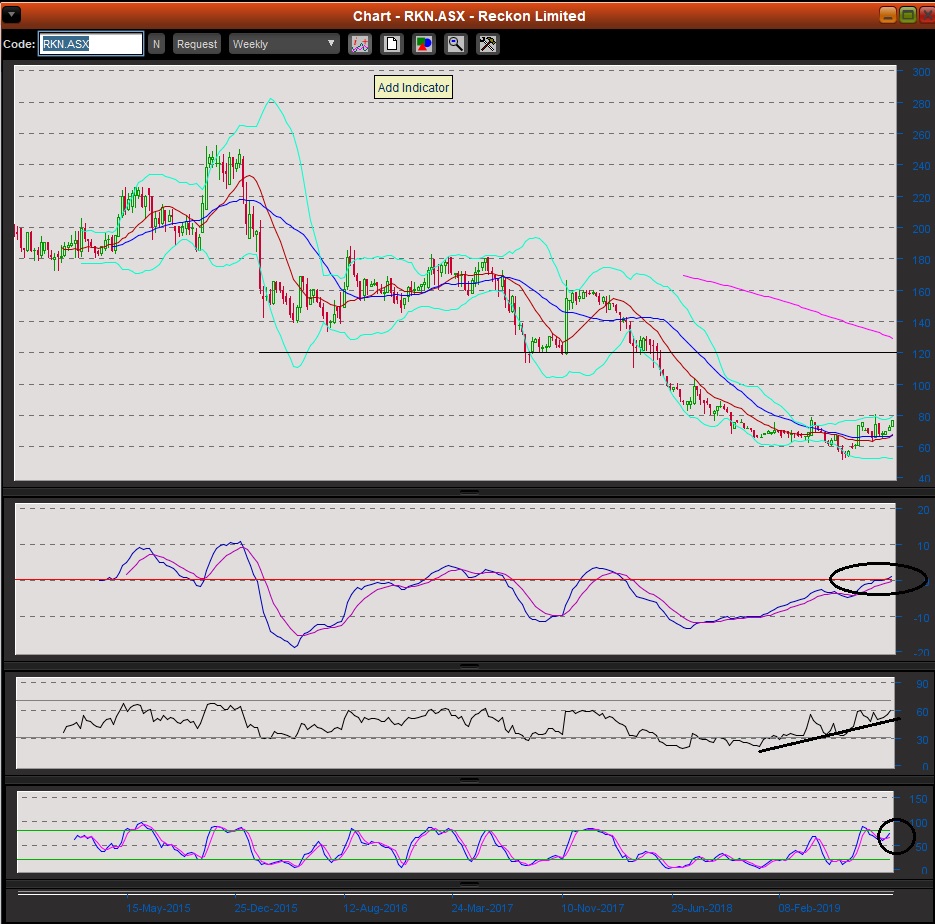Click the 10-Nov-2017 date label

pos(593,909)
